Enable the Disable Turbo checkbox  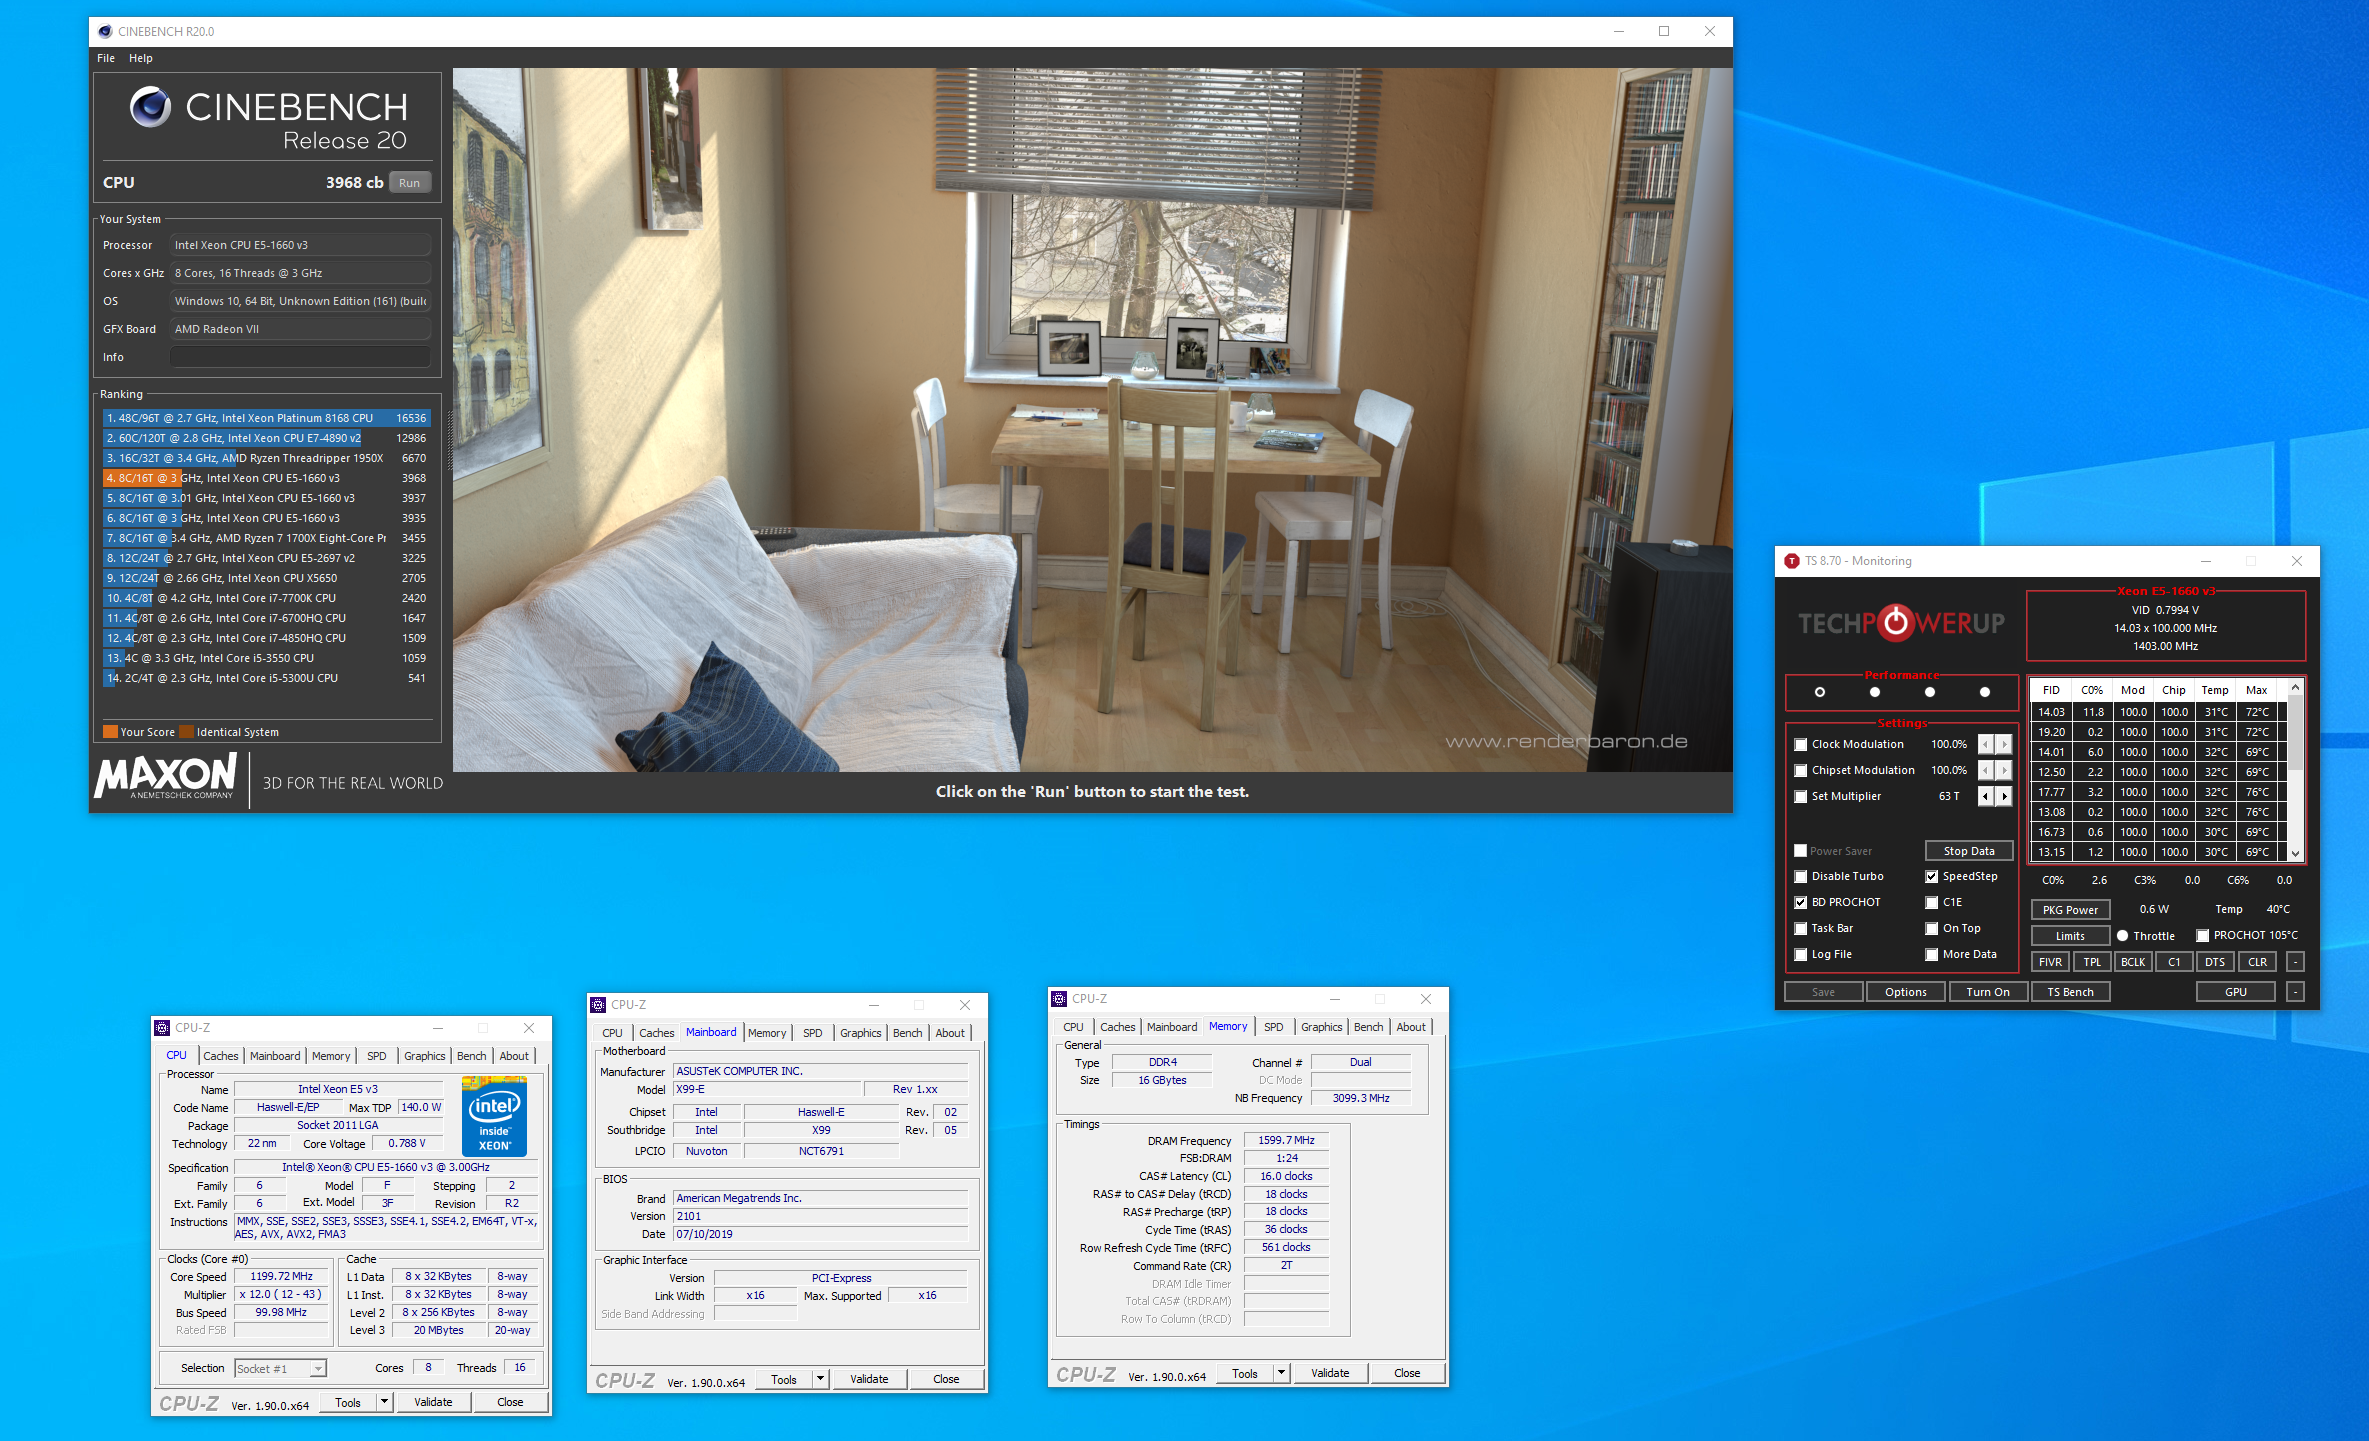pyautogui.click(x=1801, y=877)
